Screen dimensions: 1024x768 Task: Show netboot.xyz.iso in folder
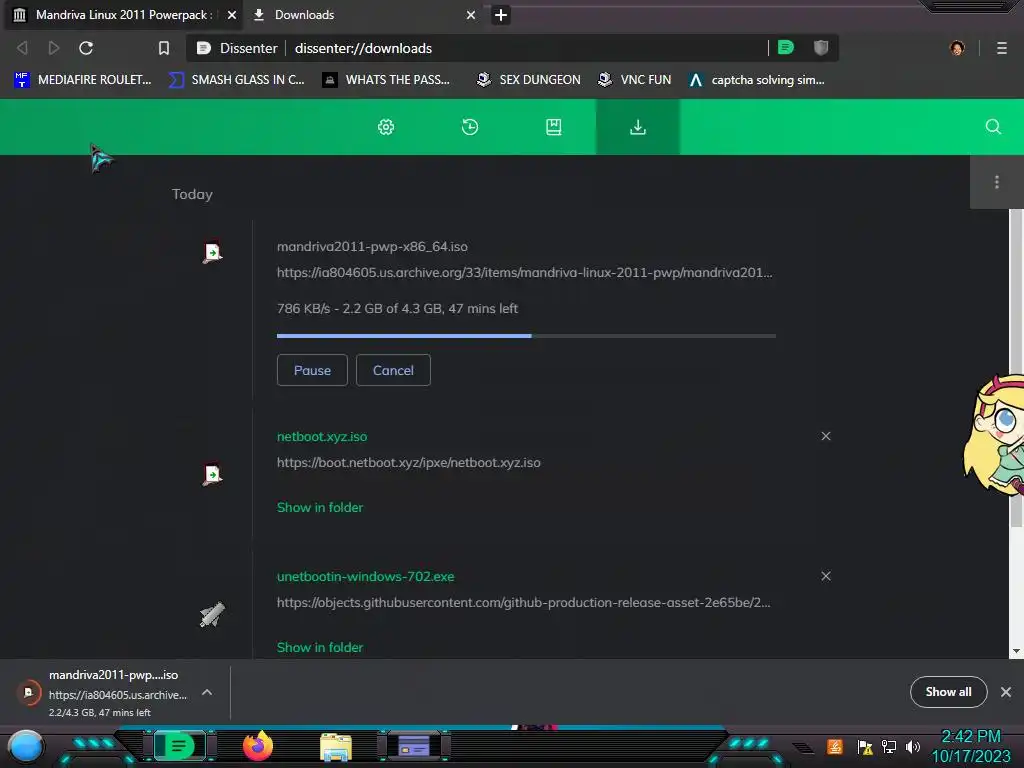320,507
